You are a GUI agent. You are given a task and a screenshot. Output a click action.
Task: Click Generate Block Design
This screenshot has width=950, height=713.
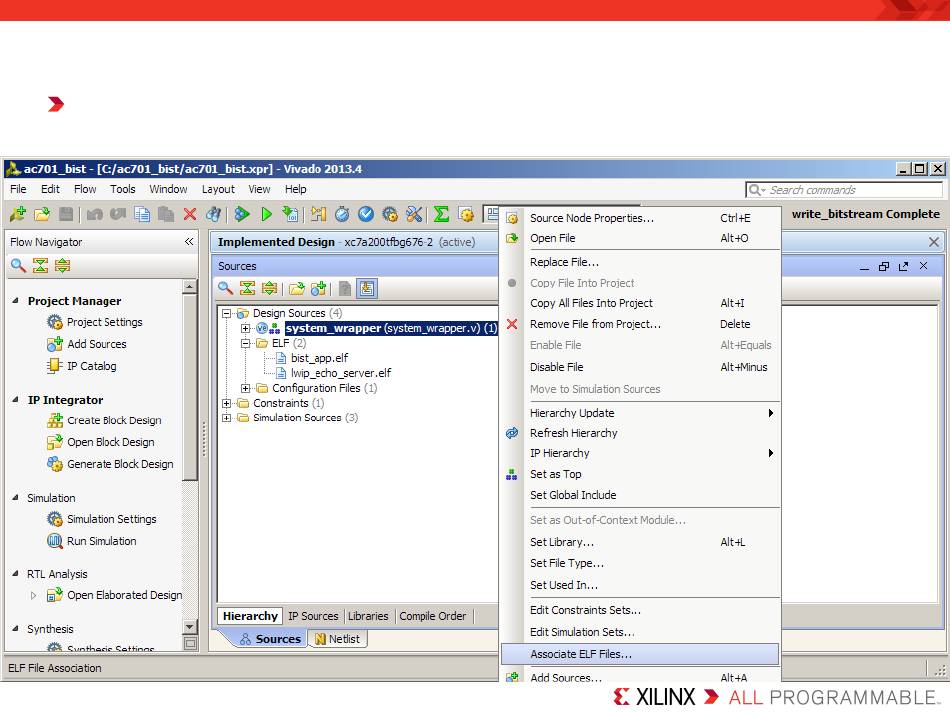click(120, 464)
